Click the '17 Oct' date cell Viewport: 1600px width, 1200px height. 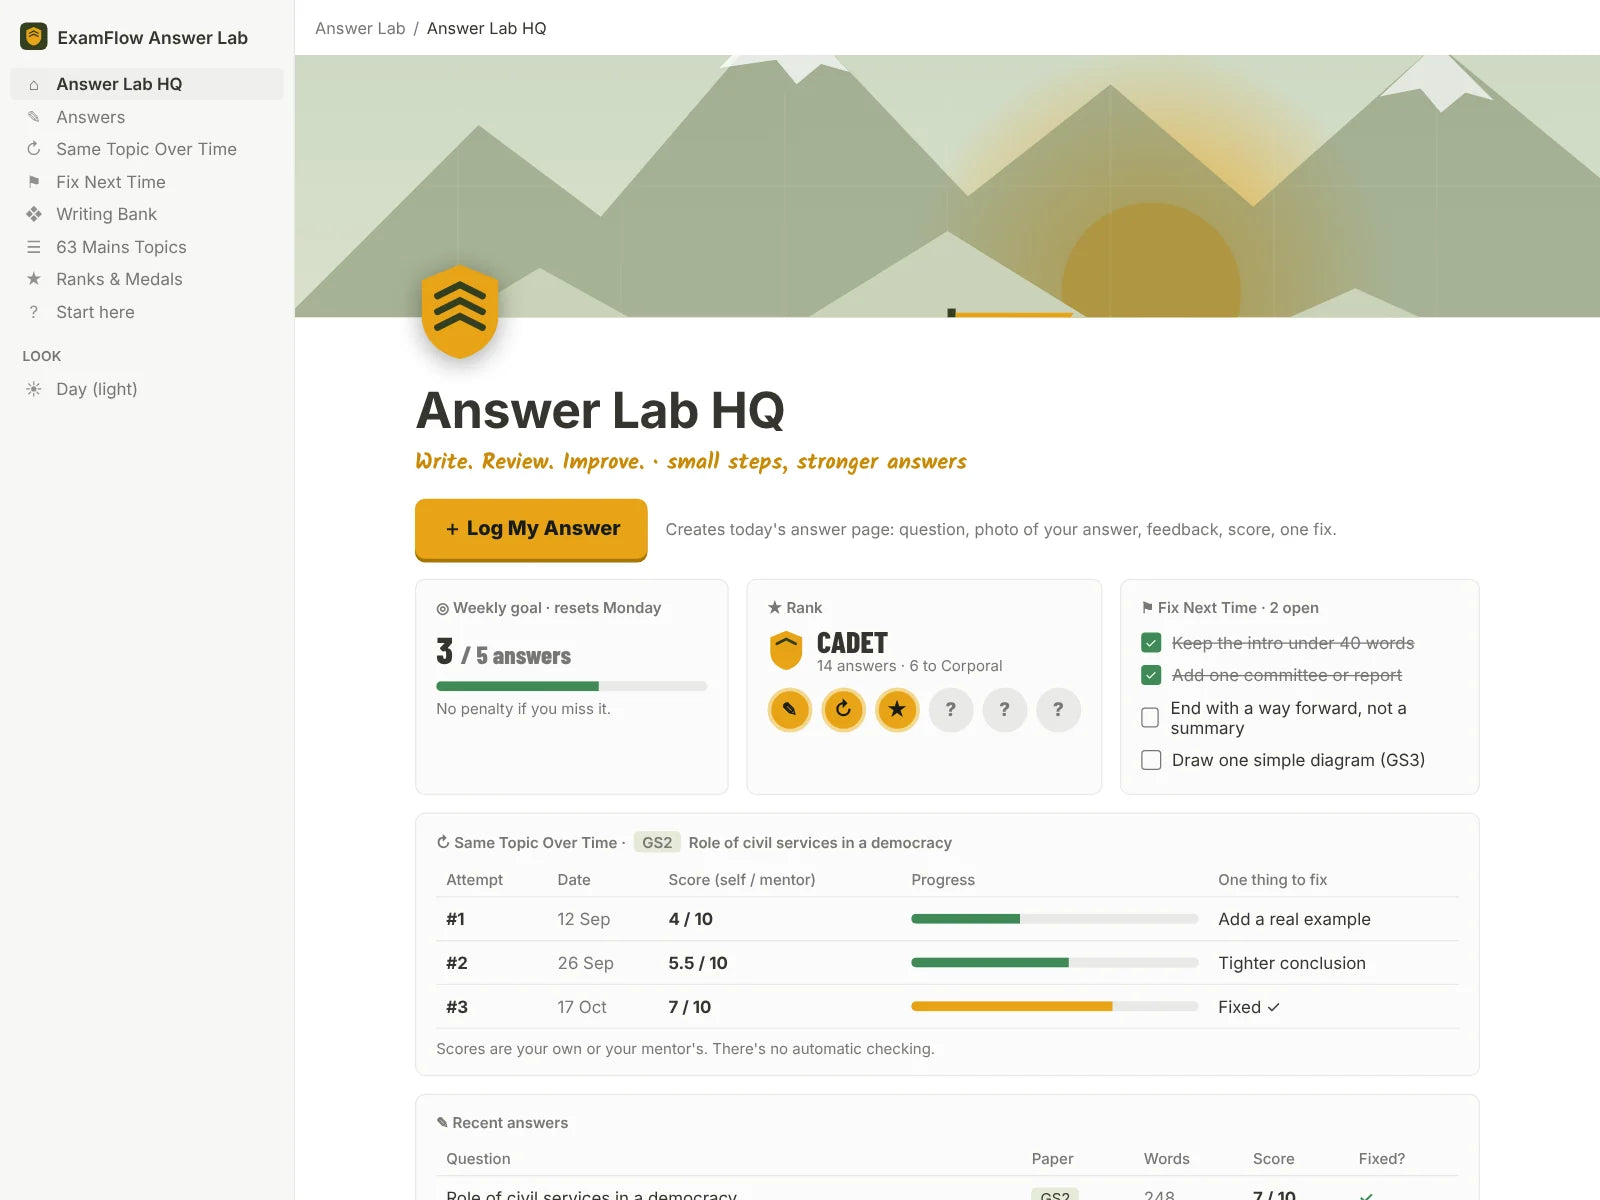[x=582, y=1007]
